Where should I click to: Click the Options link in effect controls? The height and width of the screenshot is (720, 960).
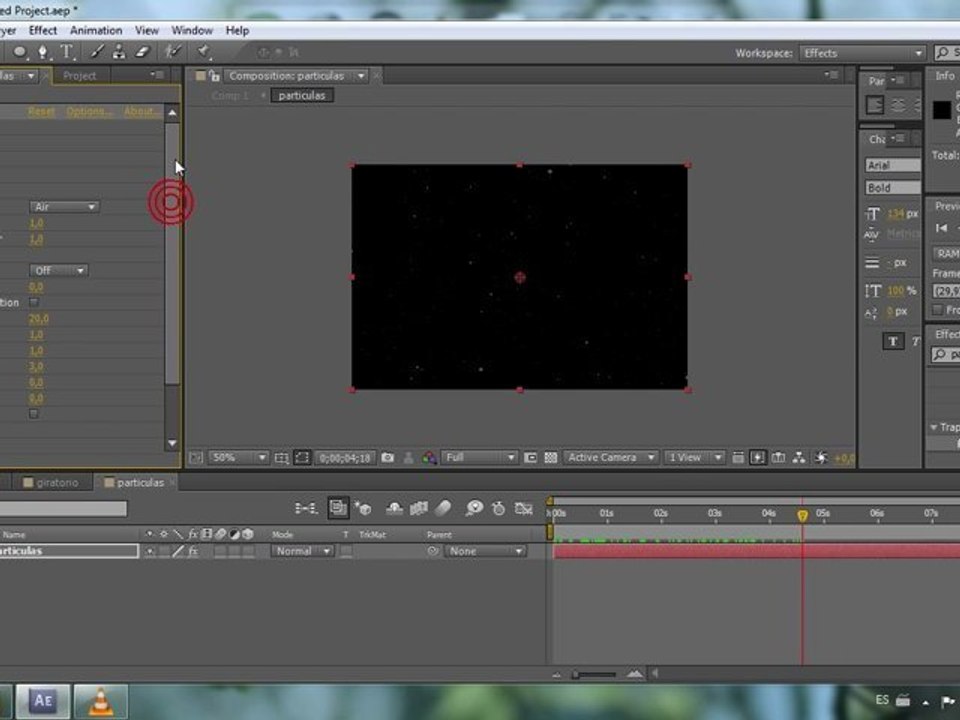[x=89, y=111]
